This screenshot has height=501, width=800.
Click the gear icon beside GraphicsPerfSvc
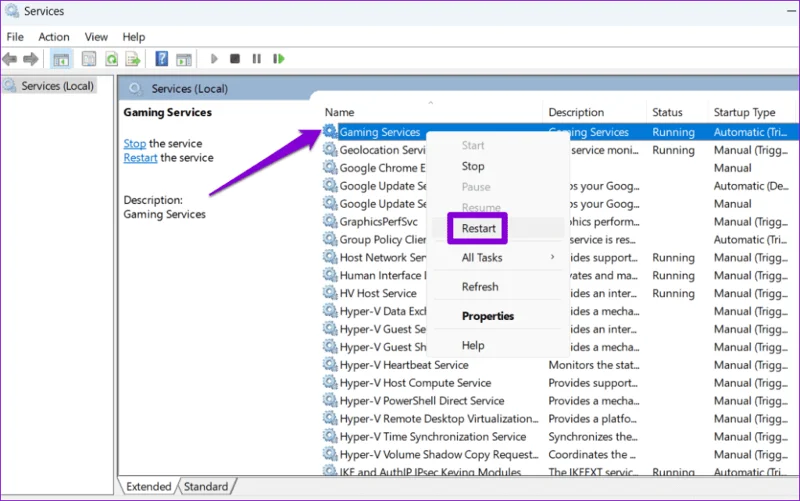pos(330,221)
